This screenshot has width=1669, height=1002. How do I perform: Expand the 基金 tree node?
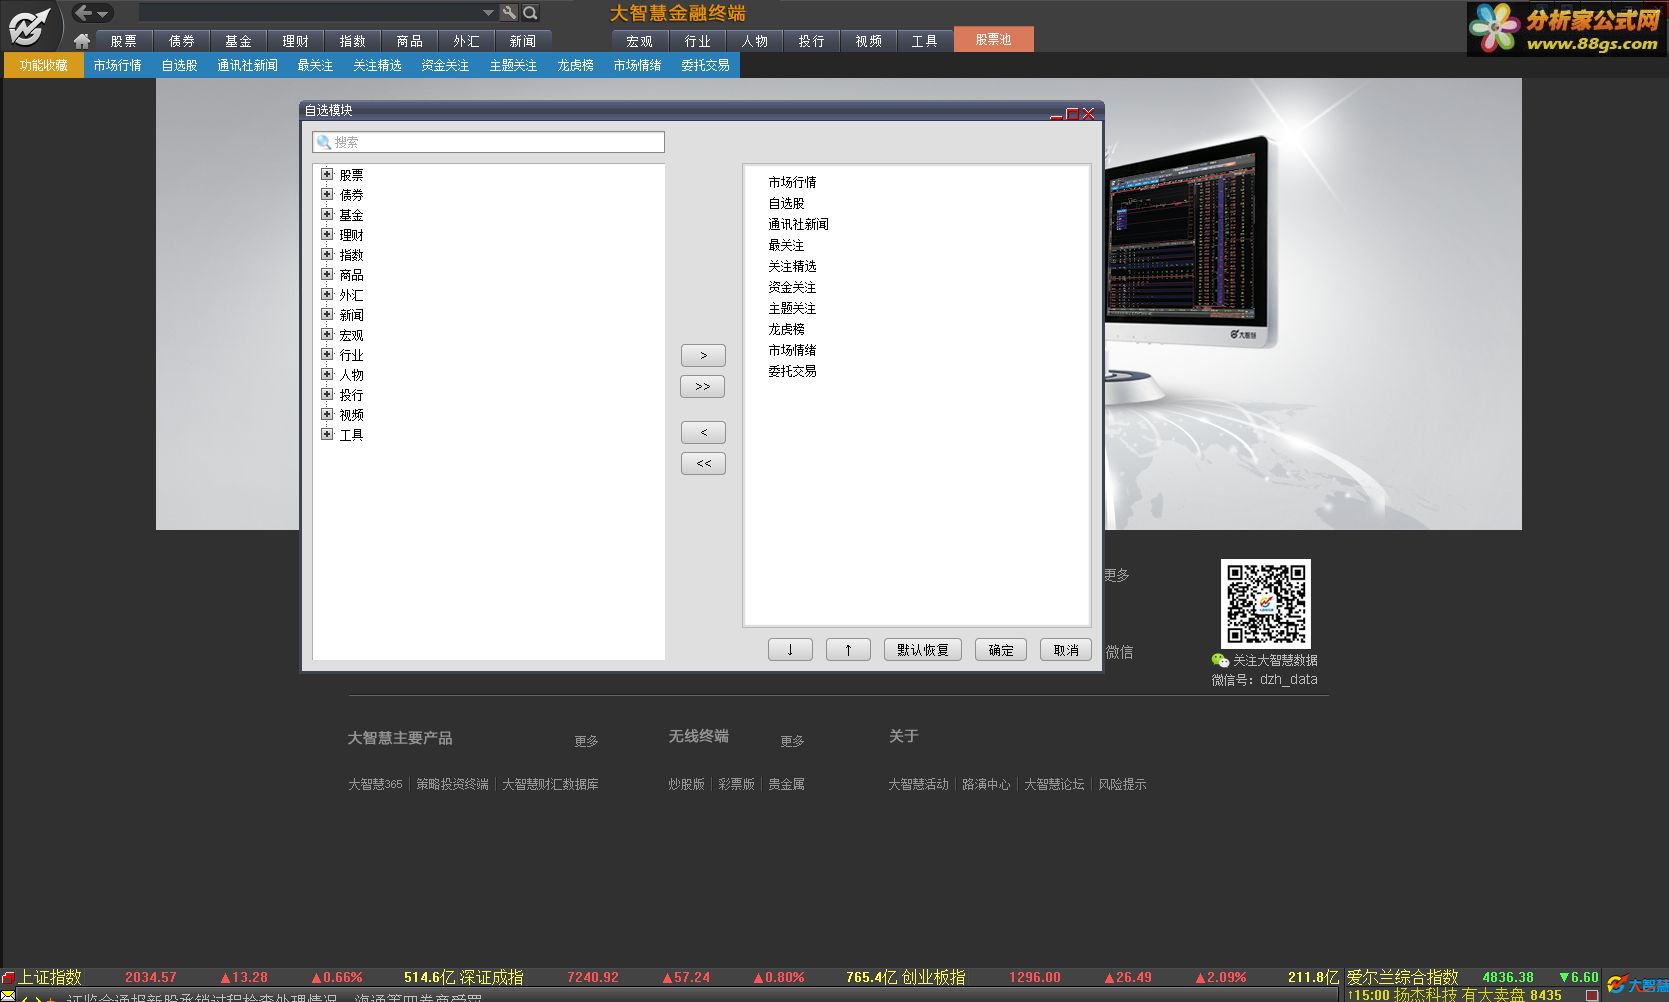click(327, 214)
